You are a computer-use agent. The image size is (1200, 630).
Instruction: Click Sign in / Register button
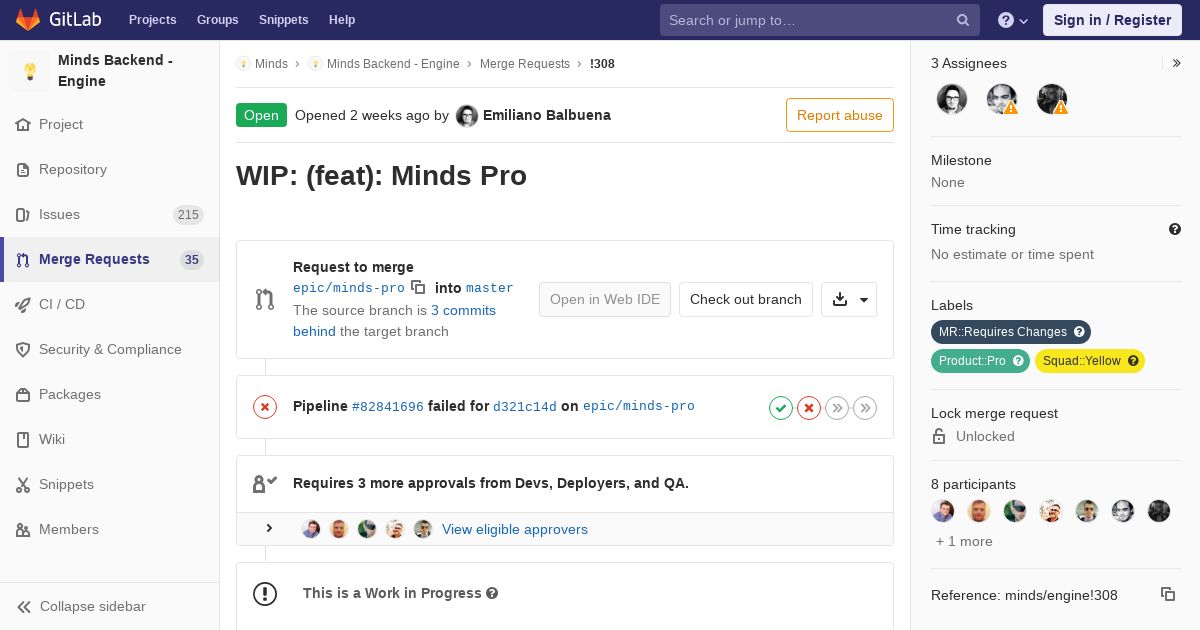tap(1112, 20)
